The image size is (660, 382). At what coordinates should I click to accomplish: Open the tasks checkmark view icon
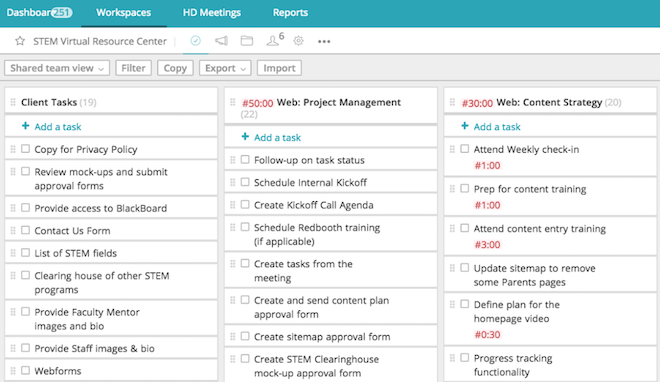pos(195,41)
